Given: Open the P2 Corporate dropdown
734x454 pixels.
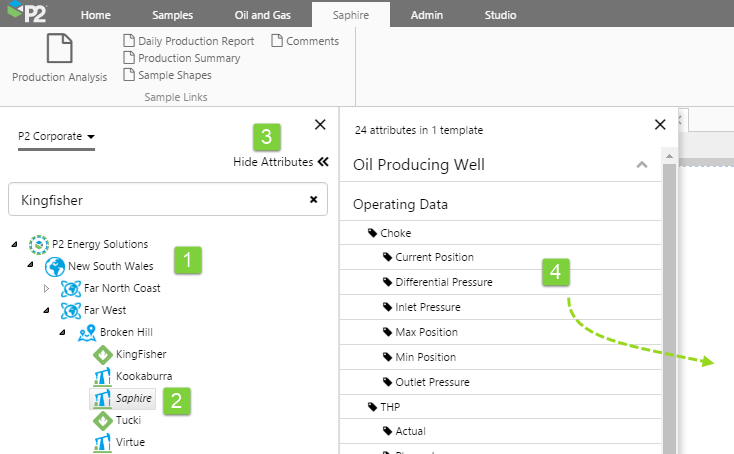Looking at the screenshot, I should coord(57,136).
